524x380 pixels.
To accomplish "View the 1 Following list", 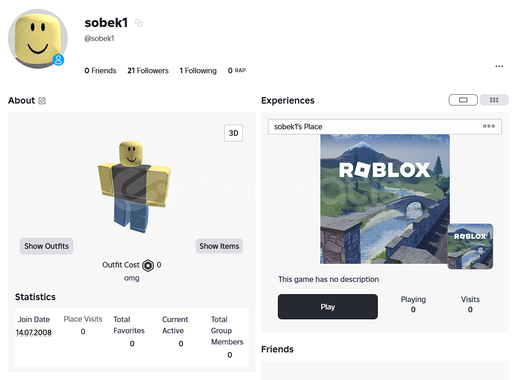I will (x=198, y=71).
